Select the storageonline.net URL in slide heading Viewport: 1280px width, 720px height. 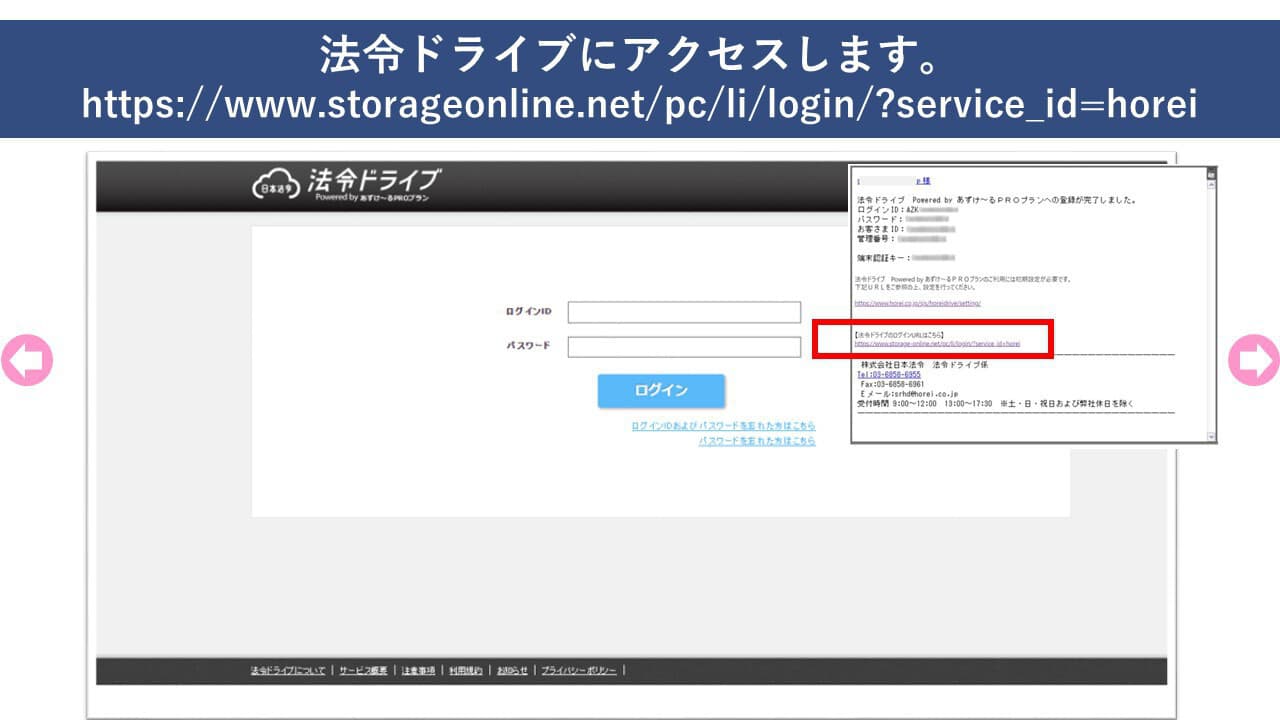coord(640,104)
